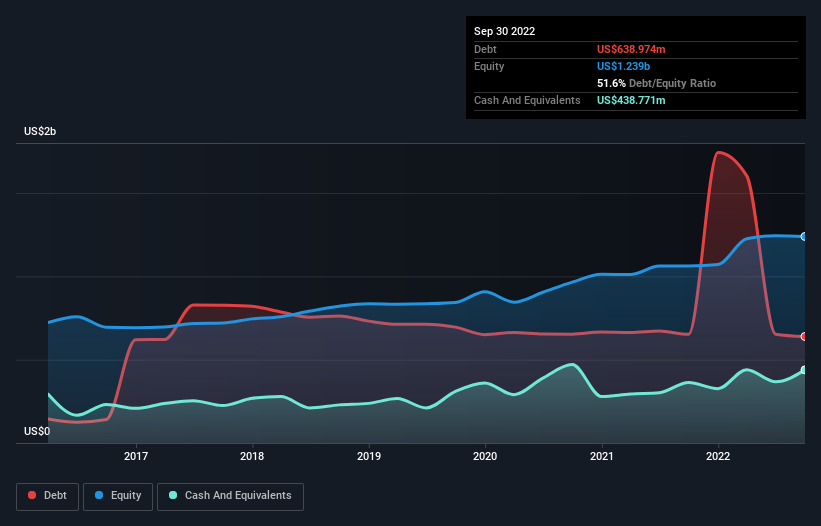
Task: Click the blue Equity legend dot
Action: click(x=99, y=495)
